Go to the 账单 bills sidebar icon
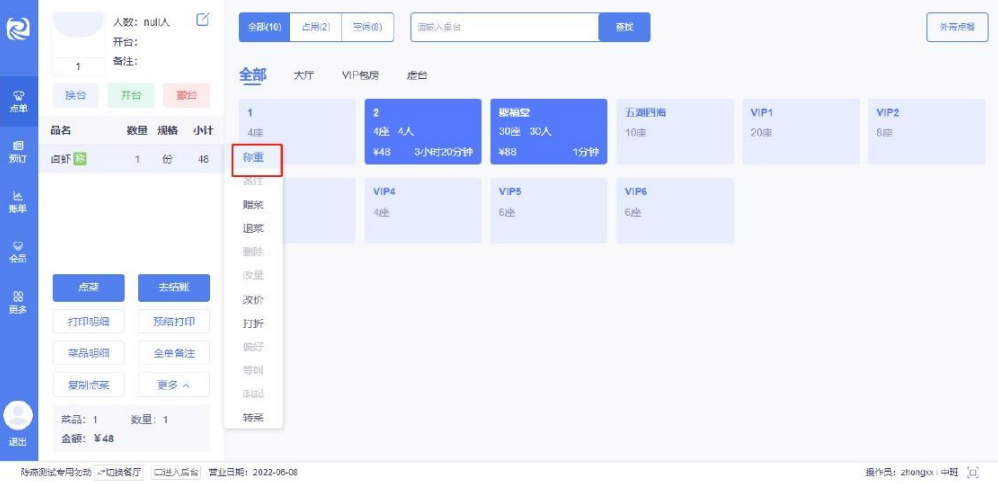This screenshot has height=484, width=998. (x=18, y=201)
